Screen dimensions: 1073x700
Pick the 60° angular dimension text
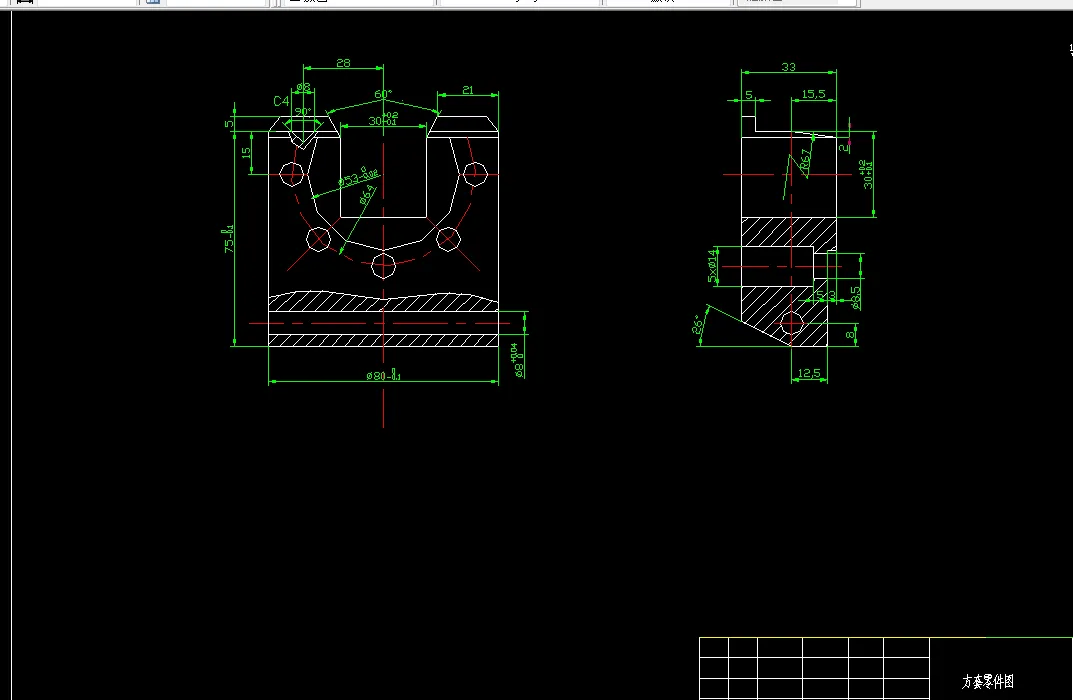[383, 94]
